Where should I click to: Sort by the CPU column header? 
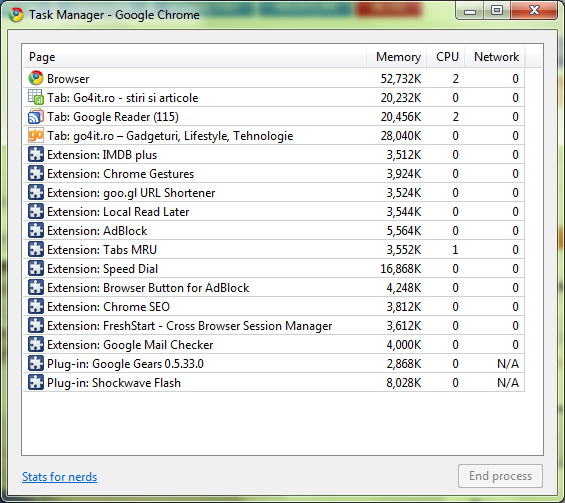pos(446,57)
